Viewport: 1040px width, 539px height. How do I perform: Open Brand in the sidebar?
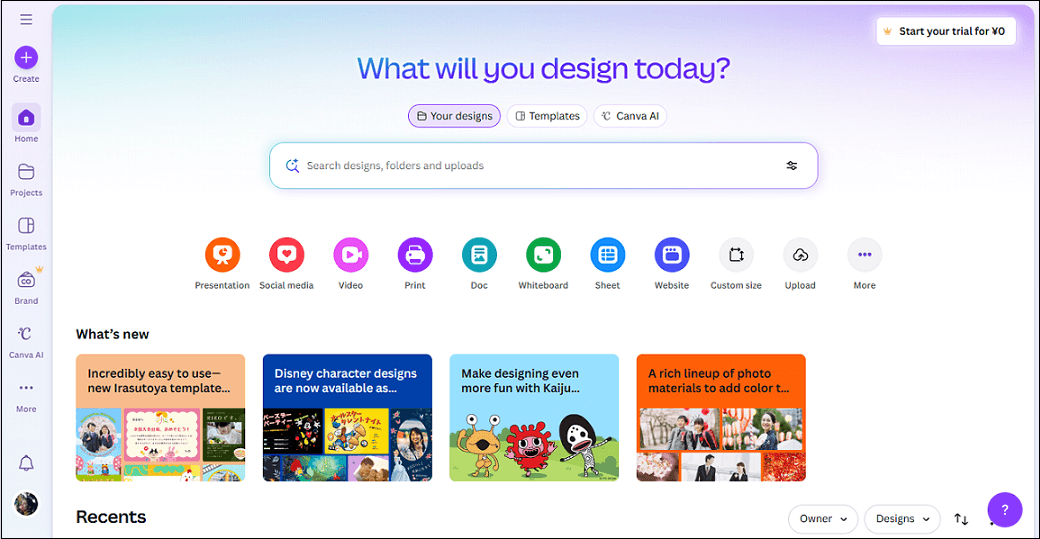point(26,287)
